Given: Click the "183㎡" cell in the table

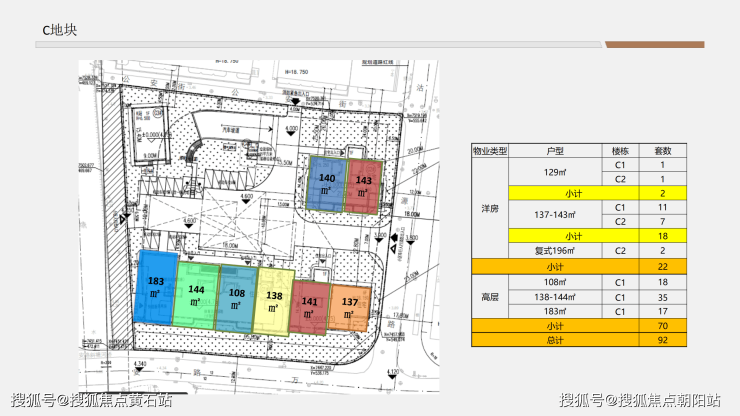Looking at the screenshot, I should [555, 312].
